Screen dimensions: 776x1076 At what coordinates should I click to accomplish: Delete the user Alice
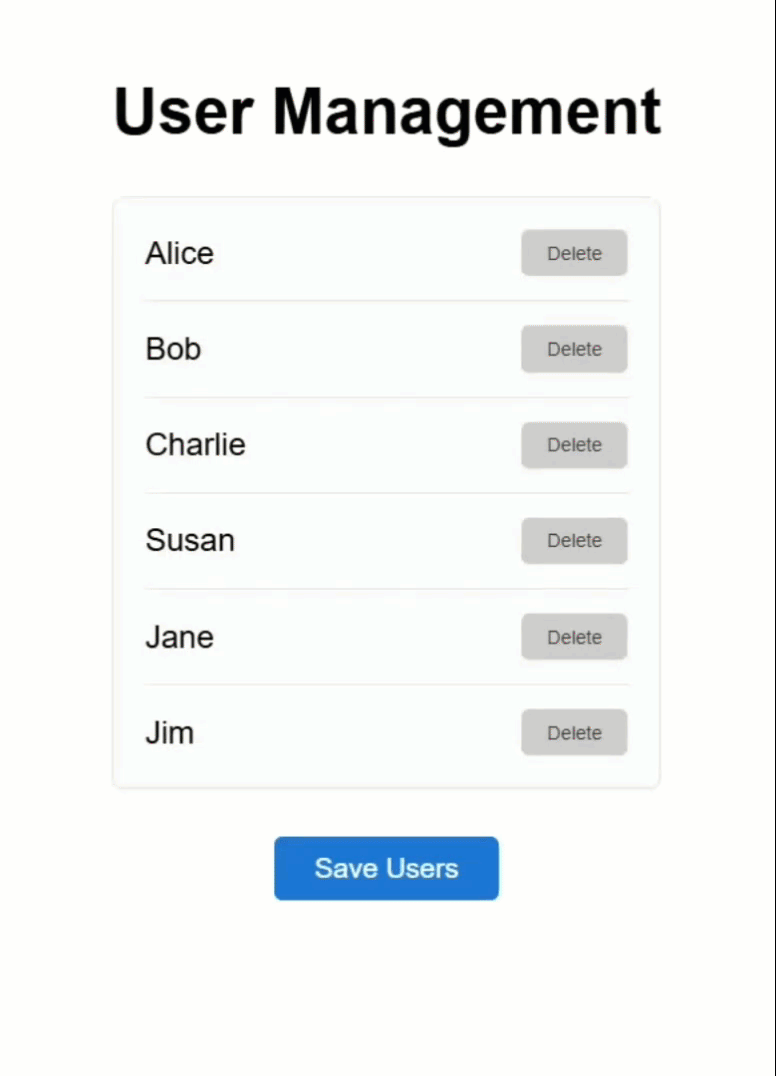[x=574, y=253]
